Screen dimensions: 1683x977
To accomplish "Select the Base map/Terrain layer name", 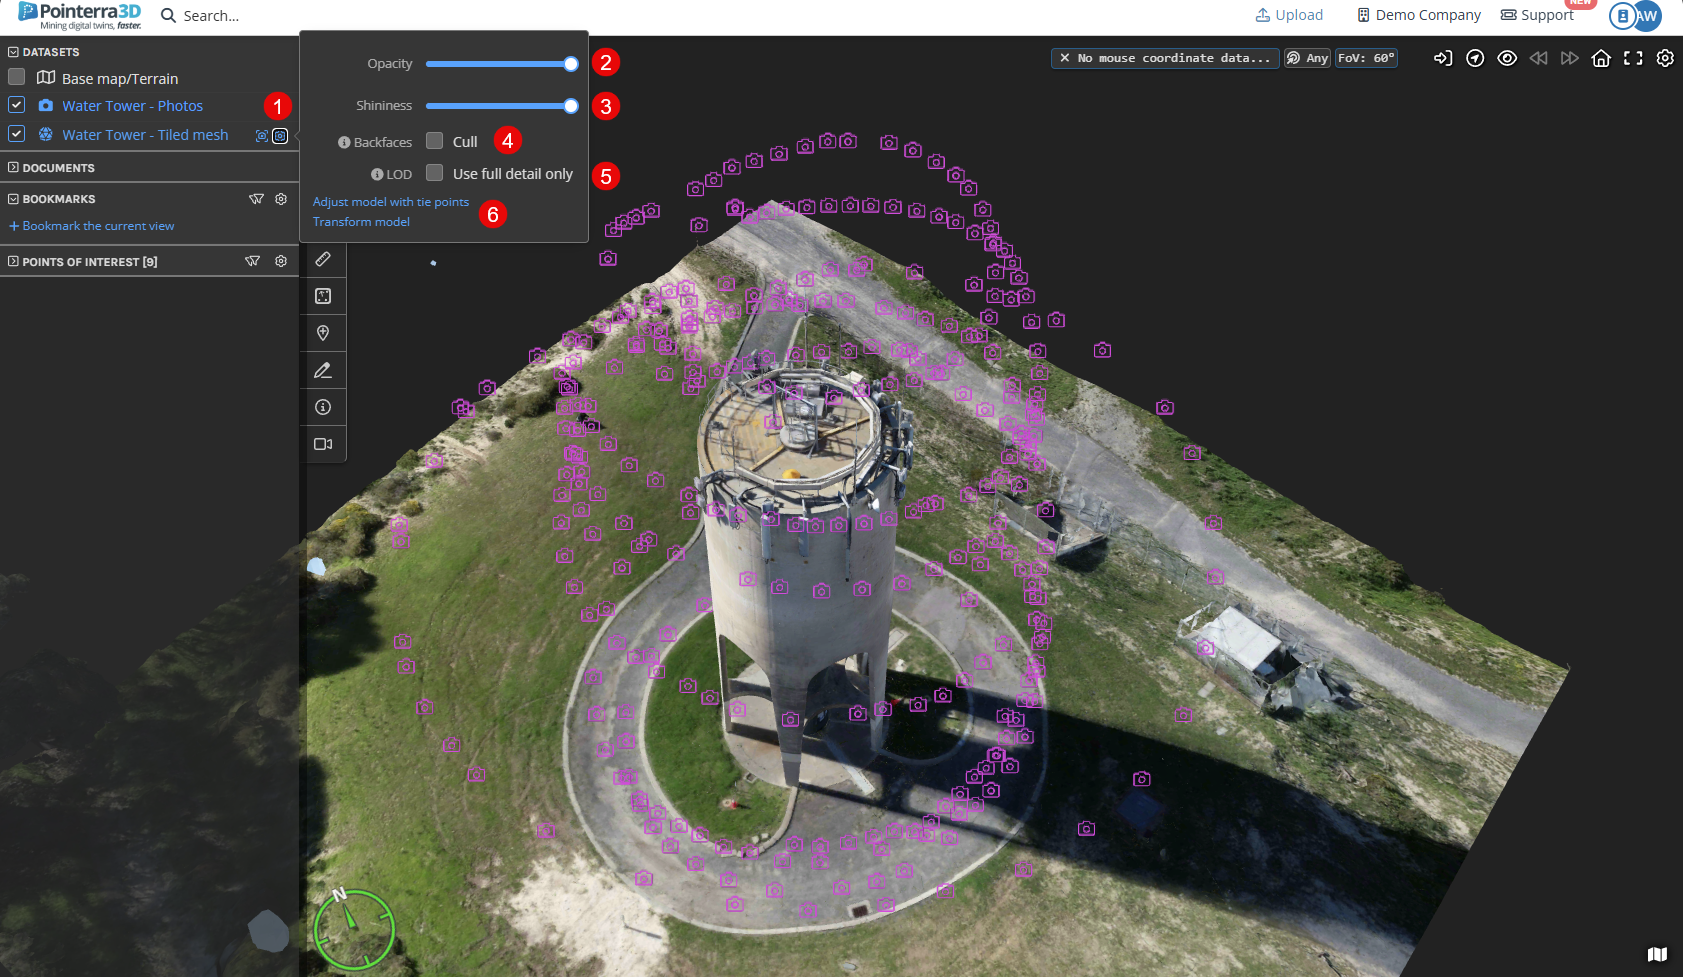I will click(120, 79).
